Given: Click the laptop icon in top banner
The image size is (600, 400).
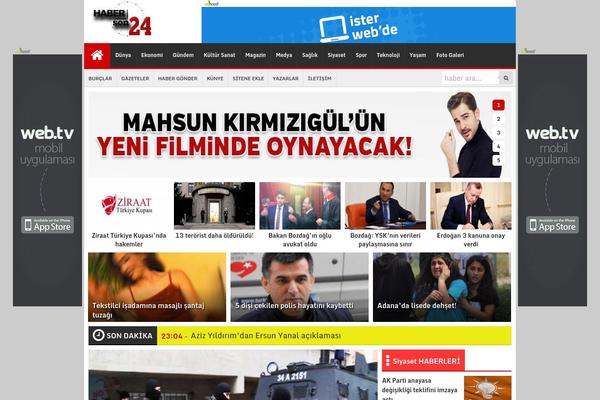Looking at the screenshot, I should [x=334, y=29].
